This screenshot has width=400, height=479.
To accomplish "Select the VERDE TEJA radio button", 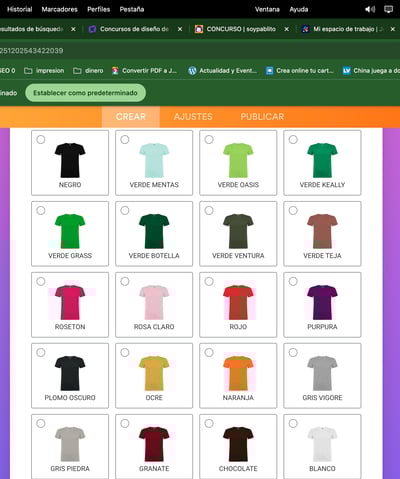I will (x=293, y=210).
